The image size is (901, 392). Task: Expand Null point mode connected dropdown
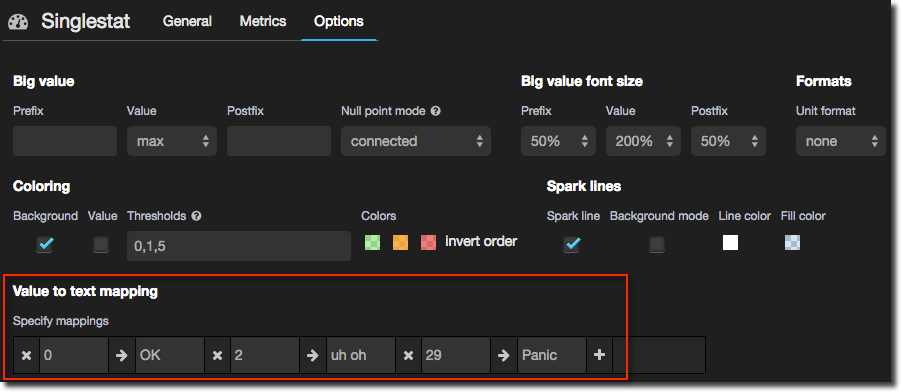[x=416, y=141]
